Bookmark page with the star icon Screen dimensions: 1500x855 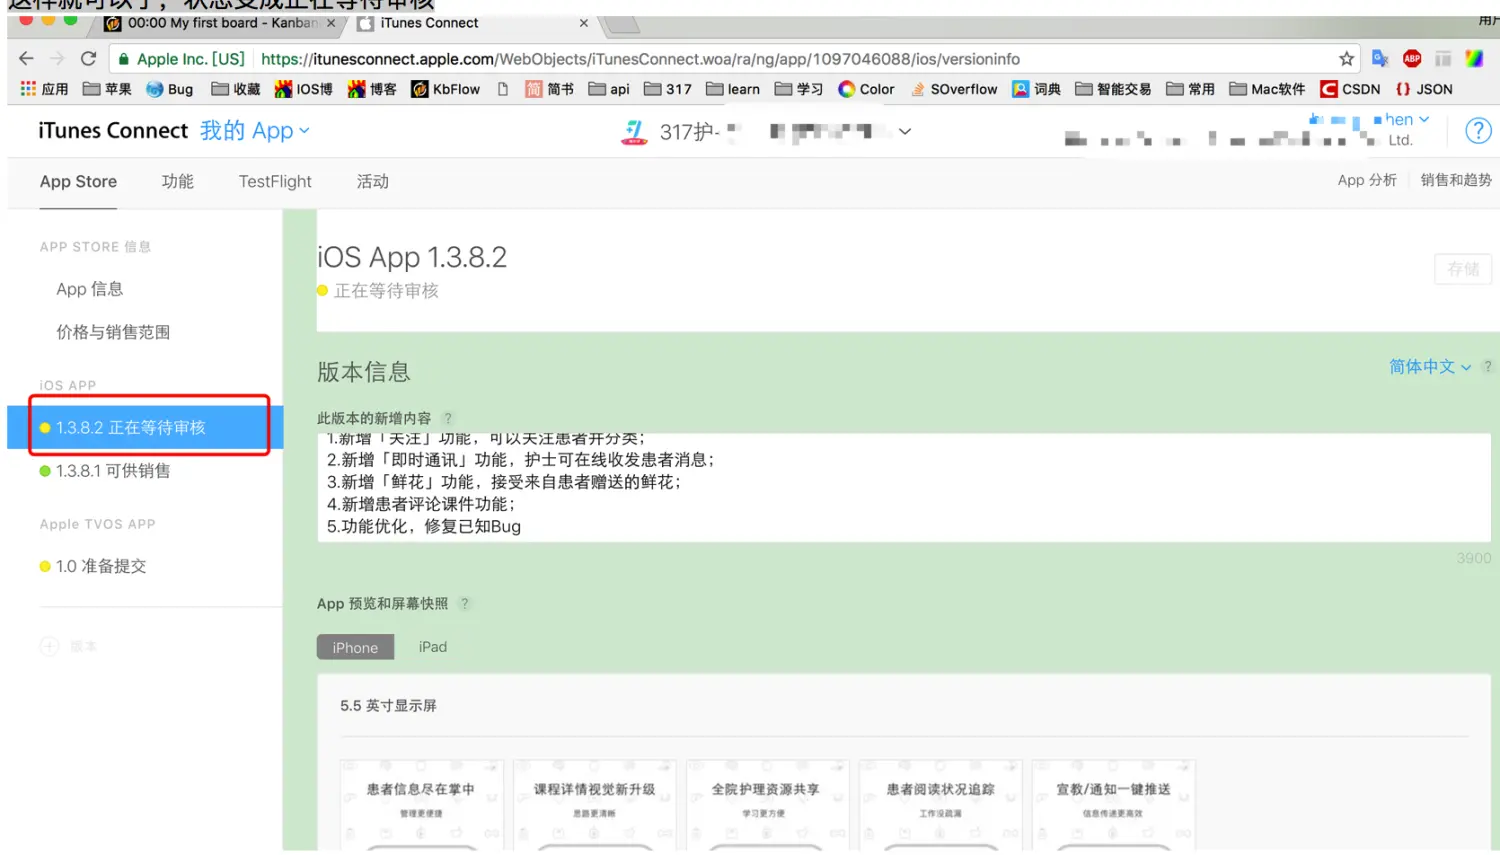1346,59
